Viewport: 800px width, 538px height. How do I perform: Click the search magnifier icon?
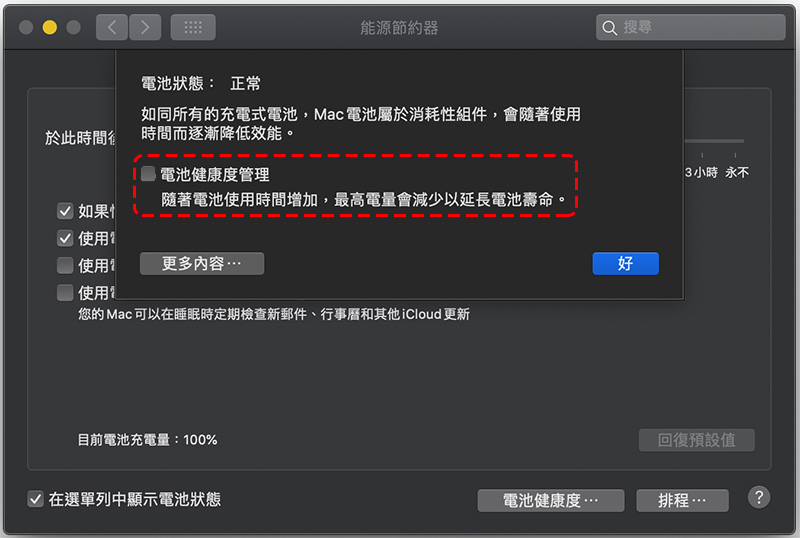[609, 28]
